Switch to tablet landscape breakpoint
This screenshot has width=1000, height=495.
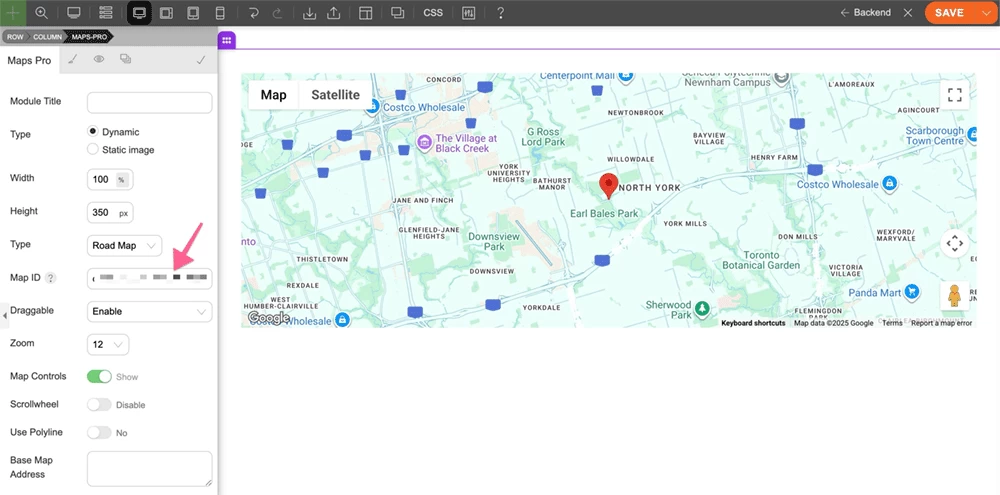coord(166,13)
